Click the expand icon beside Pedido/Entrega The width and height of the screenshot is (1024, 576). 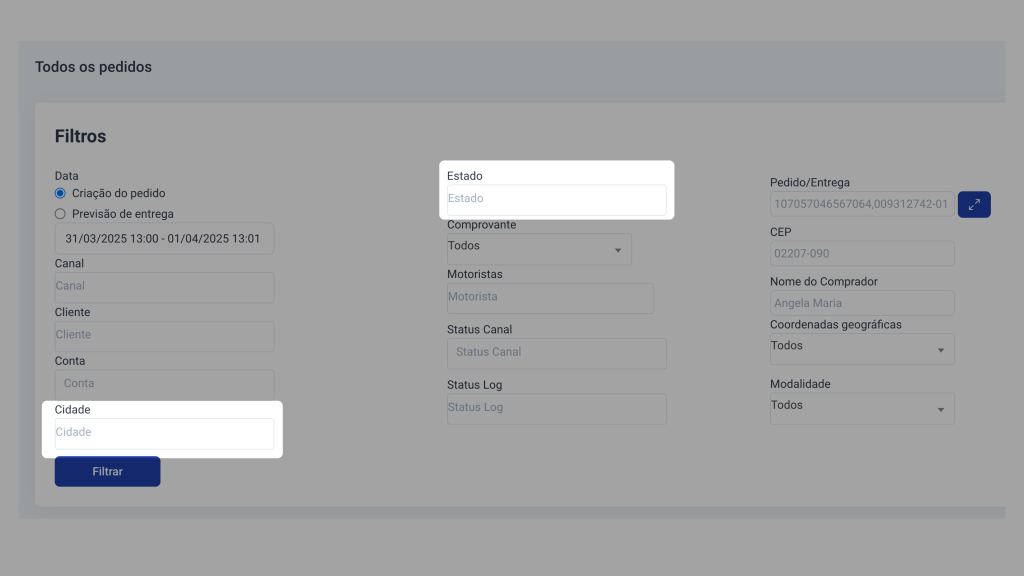tap(974, 204)
